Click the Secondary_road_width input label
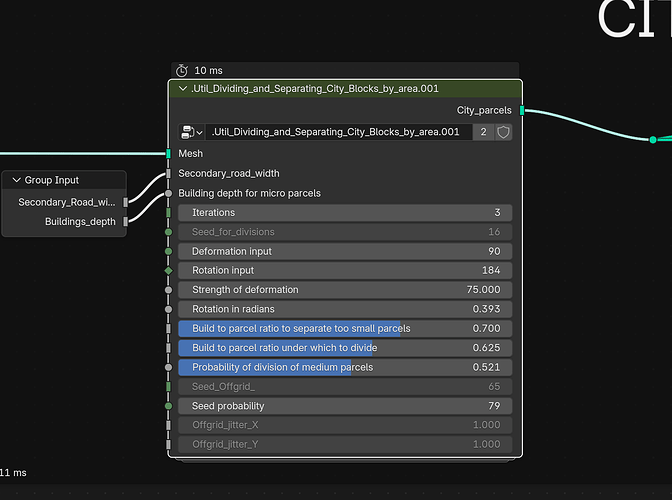 (x=229, y=174)
